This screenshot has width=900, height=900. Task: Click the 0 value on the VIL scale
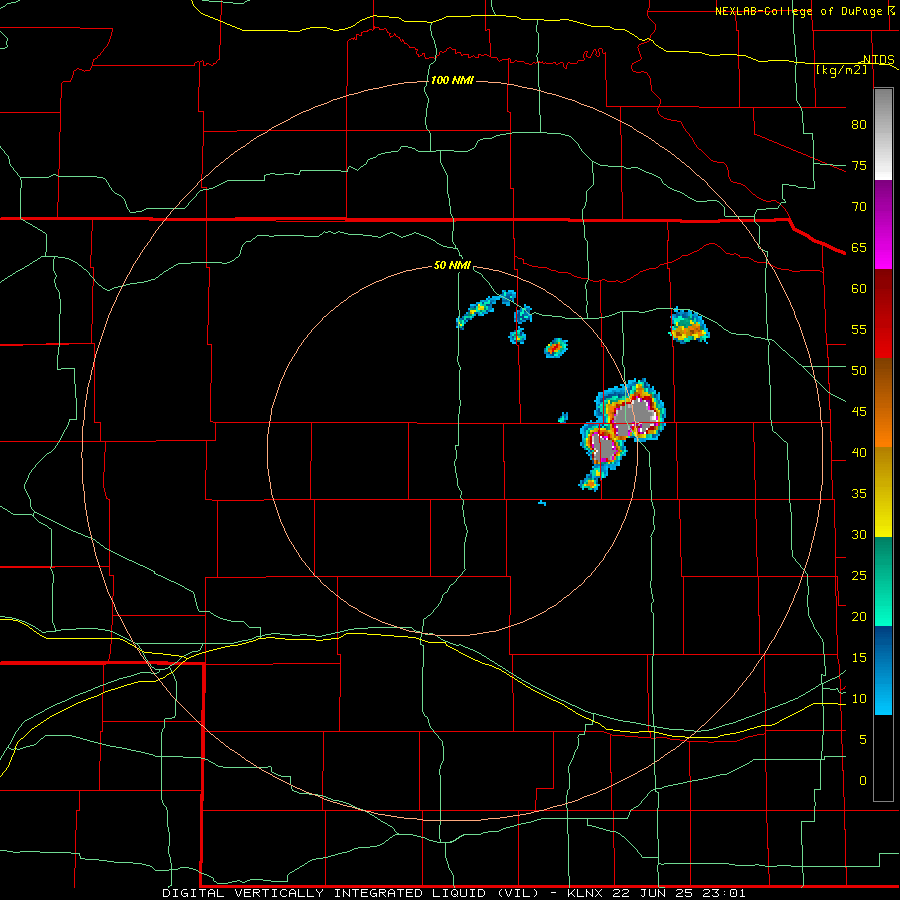[x=863, y=781]
